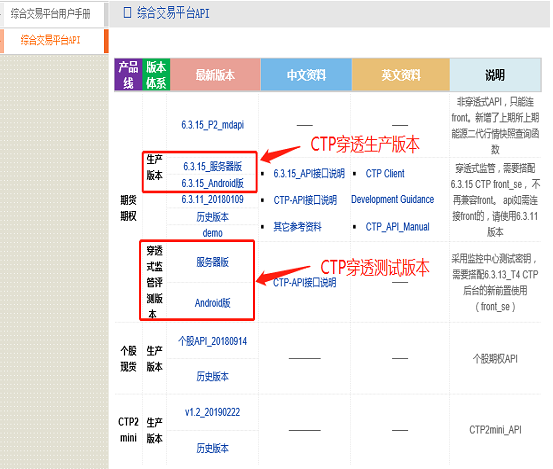This screenshot has width=553, height=469.
Task: Open the v1.2_20190222 CTP2 mini link
Action: pyautogui.click(x=213, y=412)
